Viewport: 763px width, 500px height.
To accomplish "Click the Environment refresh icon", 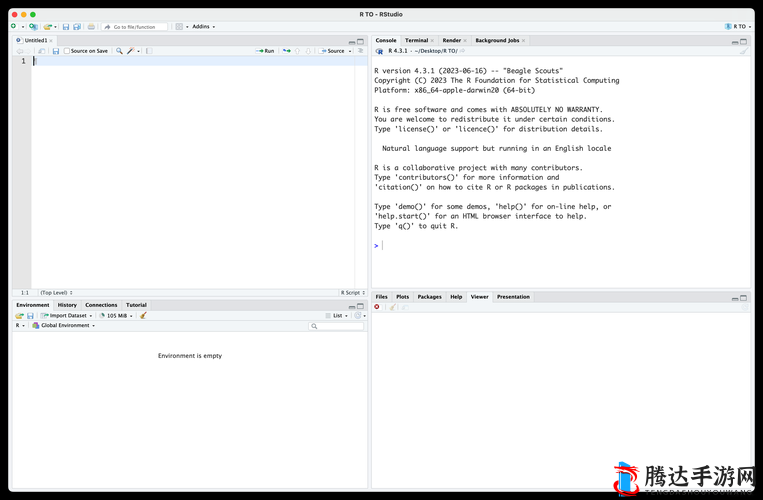I will pos(358,316).
